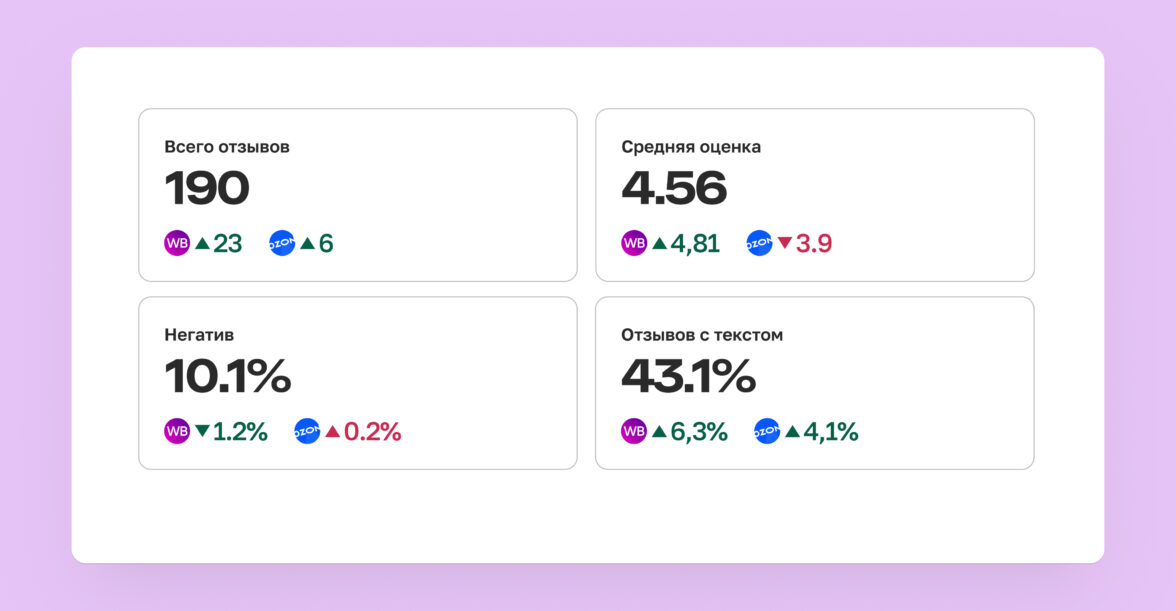Click the WB icon in Средняя оценка card
This screenshot has height=611, width=1176.
pos(634,243)
